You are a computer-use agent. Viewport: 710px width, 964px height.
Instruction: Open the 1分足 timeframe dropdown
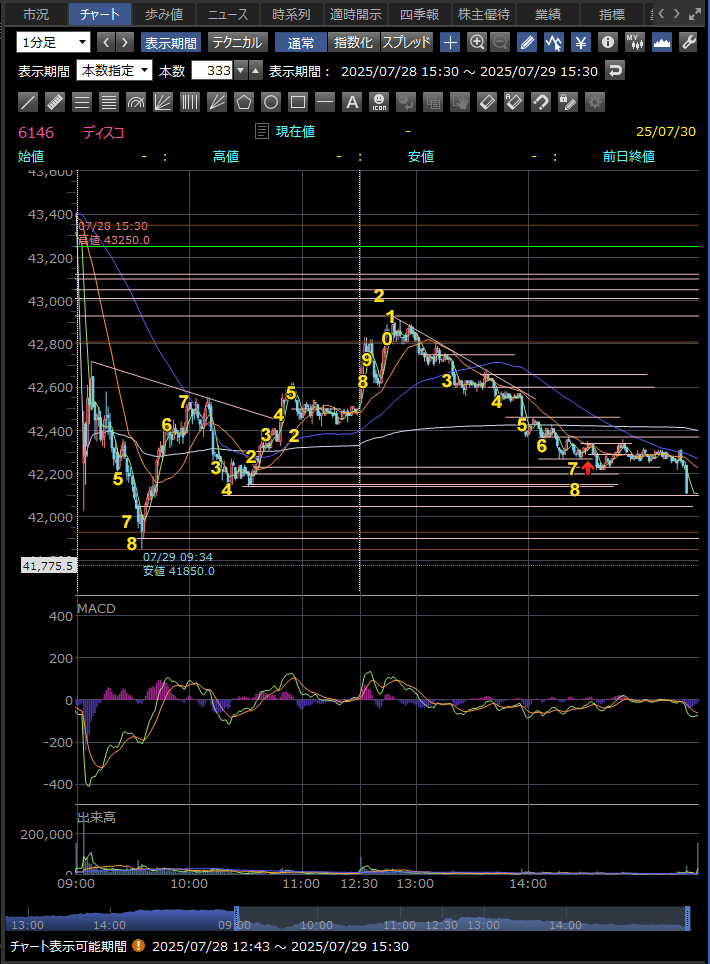click(53, 42)
